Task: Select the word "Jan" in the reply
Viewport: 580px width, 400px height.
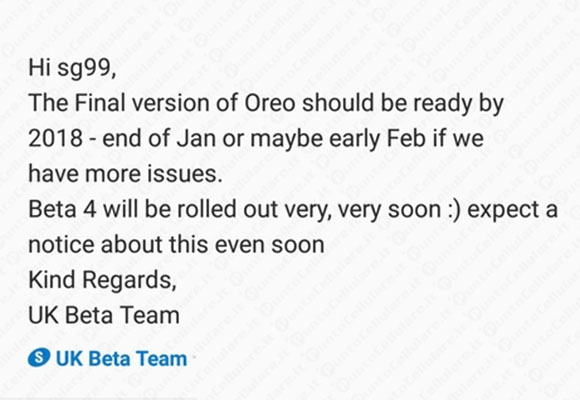Action: click(196, 138)
